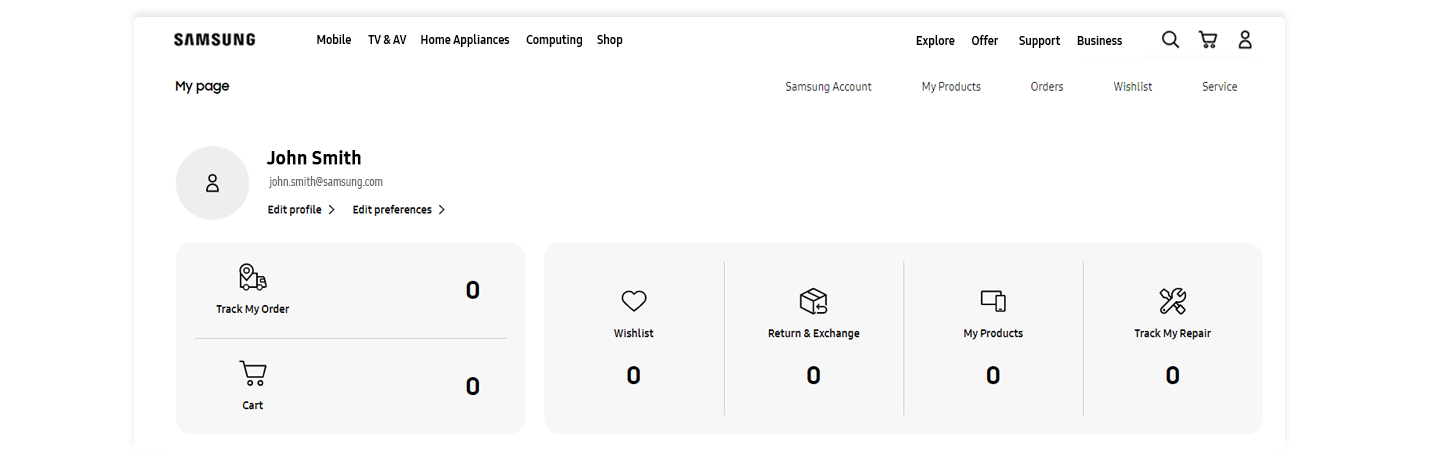The width and height of the screenshot is (1440, 475).
Task: Click the Track My Order truck icon
Action: (x=253, y=278)
